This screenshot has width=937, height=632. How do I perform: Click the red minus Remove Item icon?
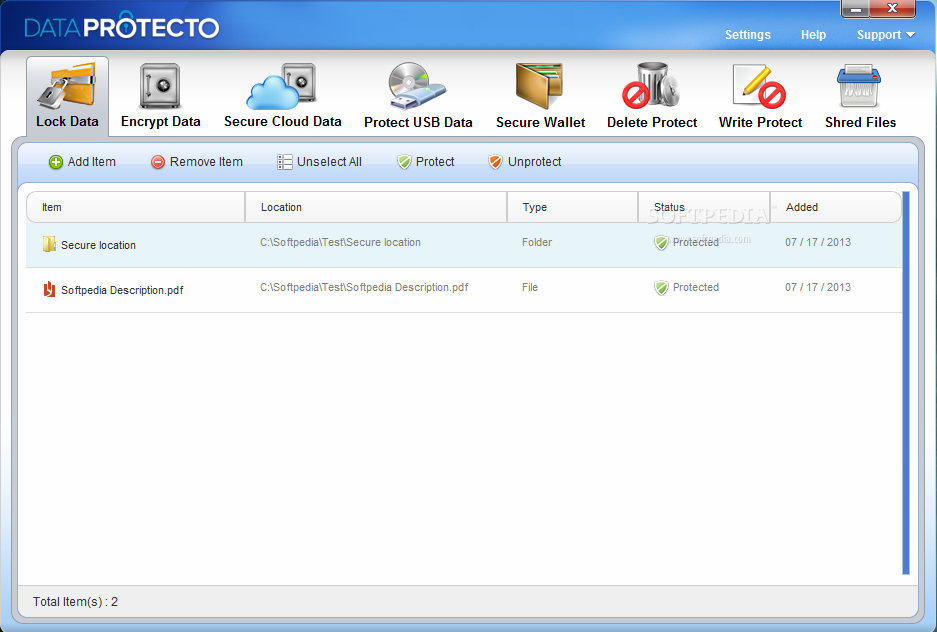click(158, 162)
